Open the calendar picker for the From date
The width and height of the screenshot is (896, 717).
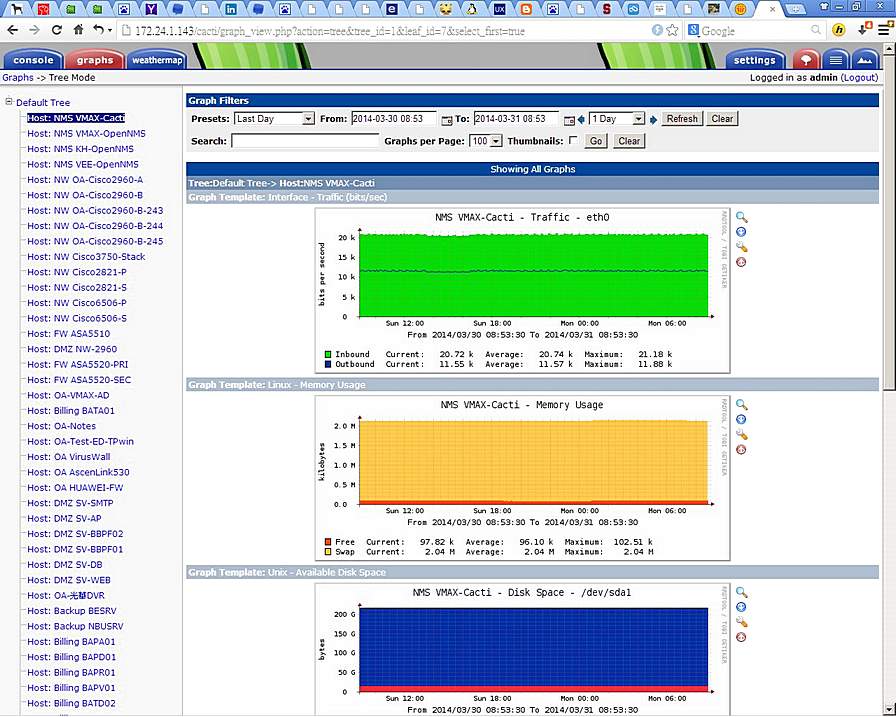tap(446, 119)
